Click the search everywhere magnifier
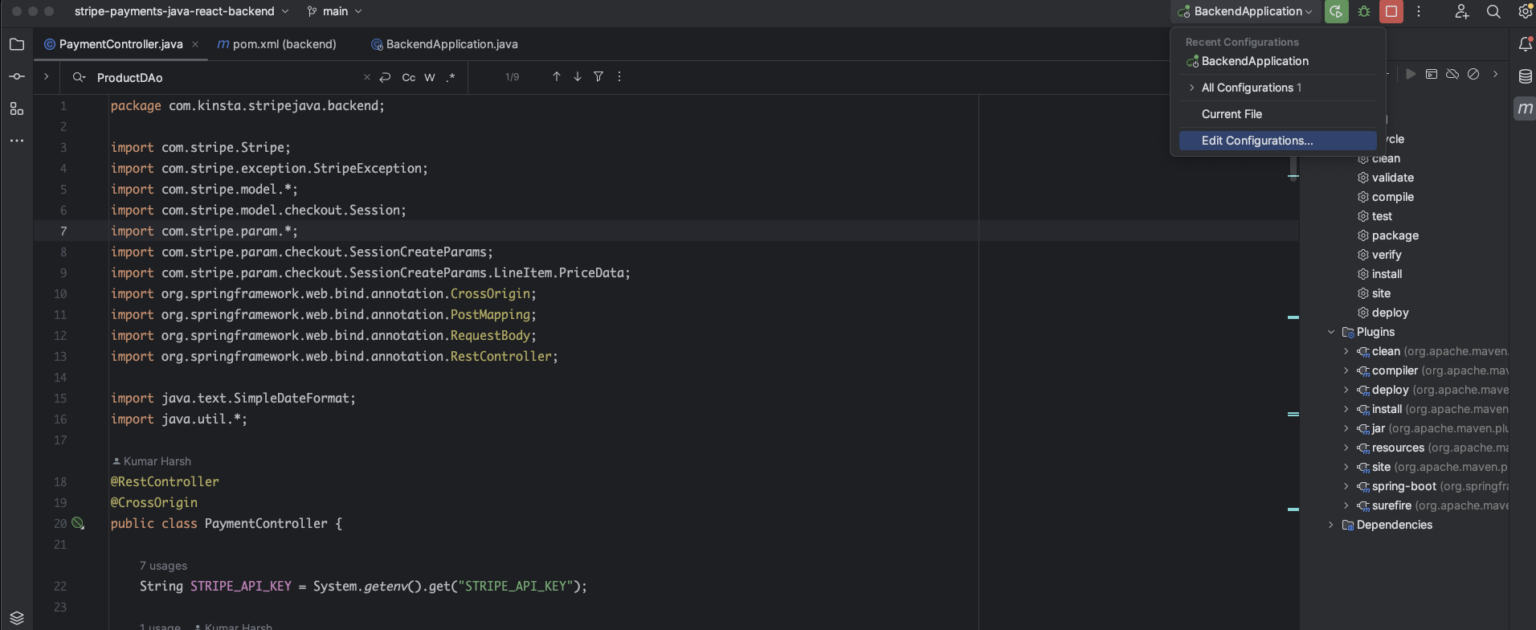This screenshot has height=630, width=1536. [x=1493, y=11]
